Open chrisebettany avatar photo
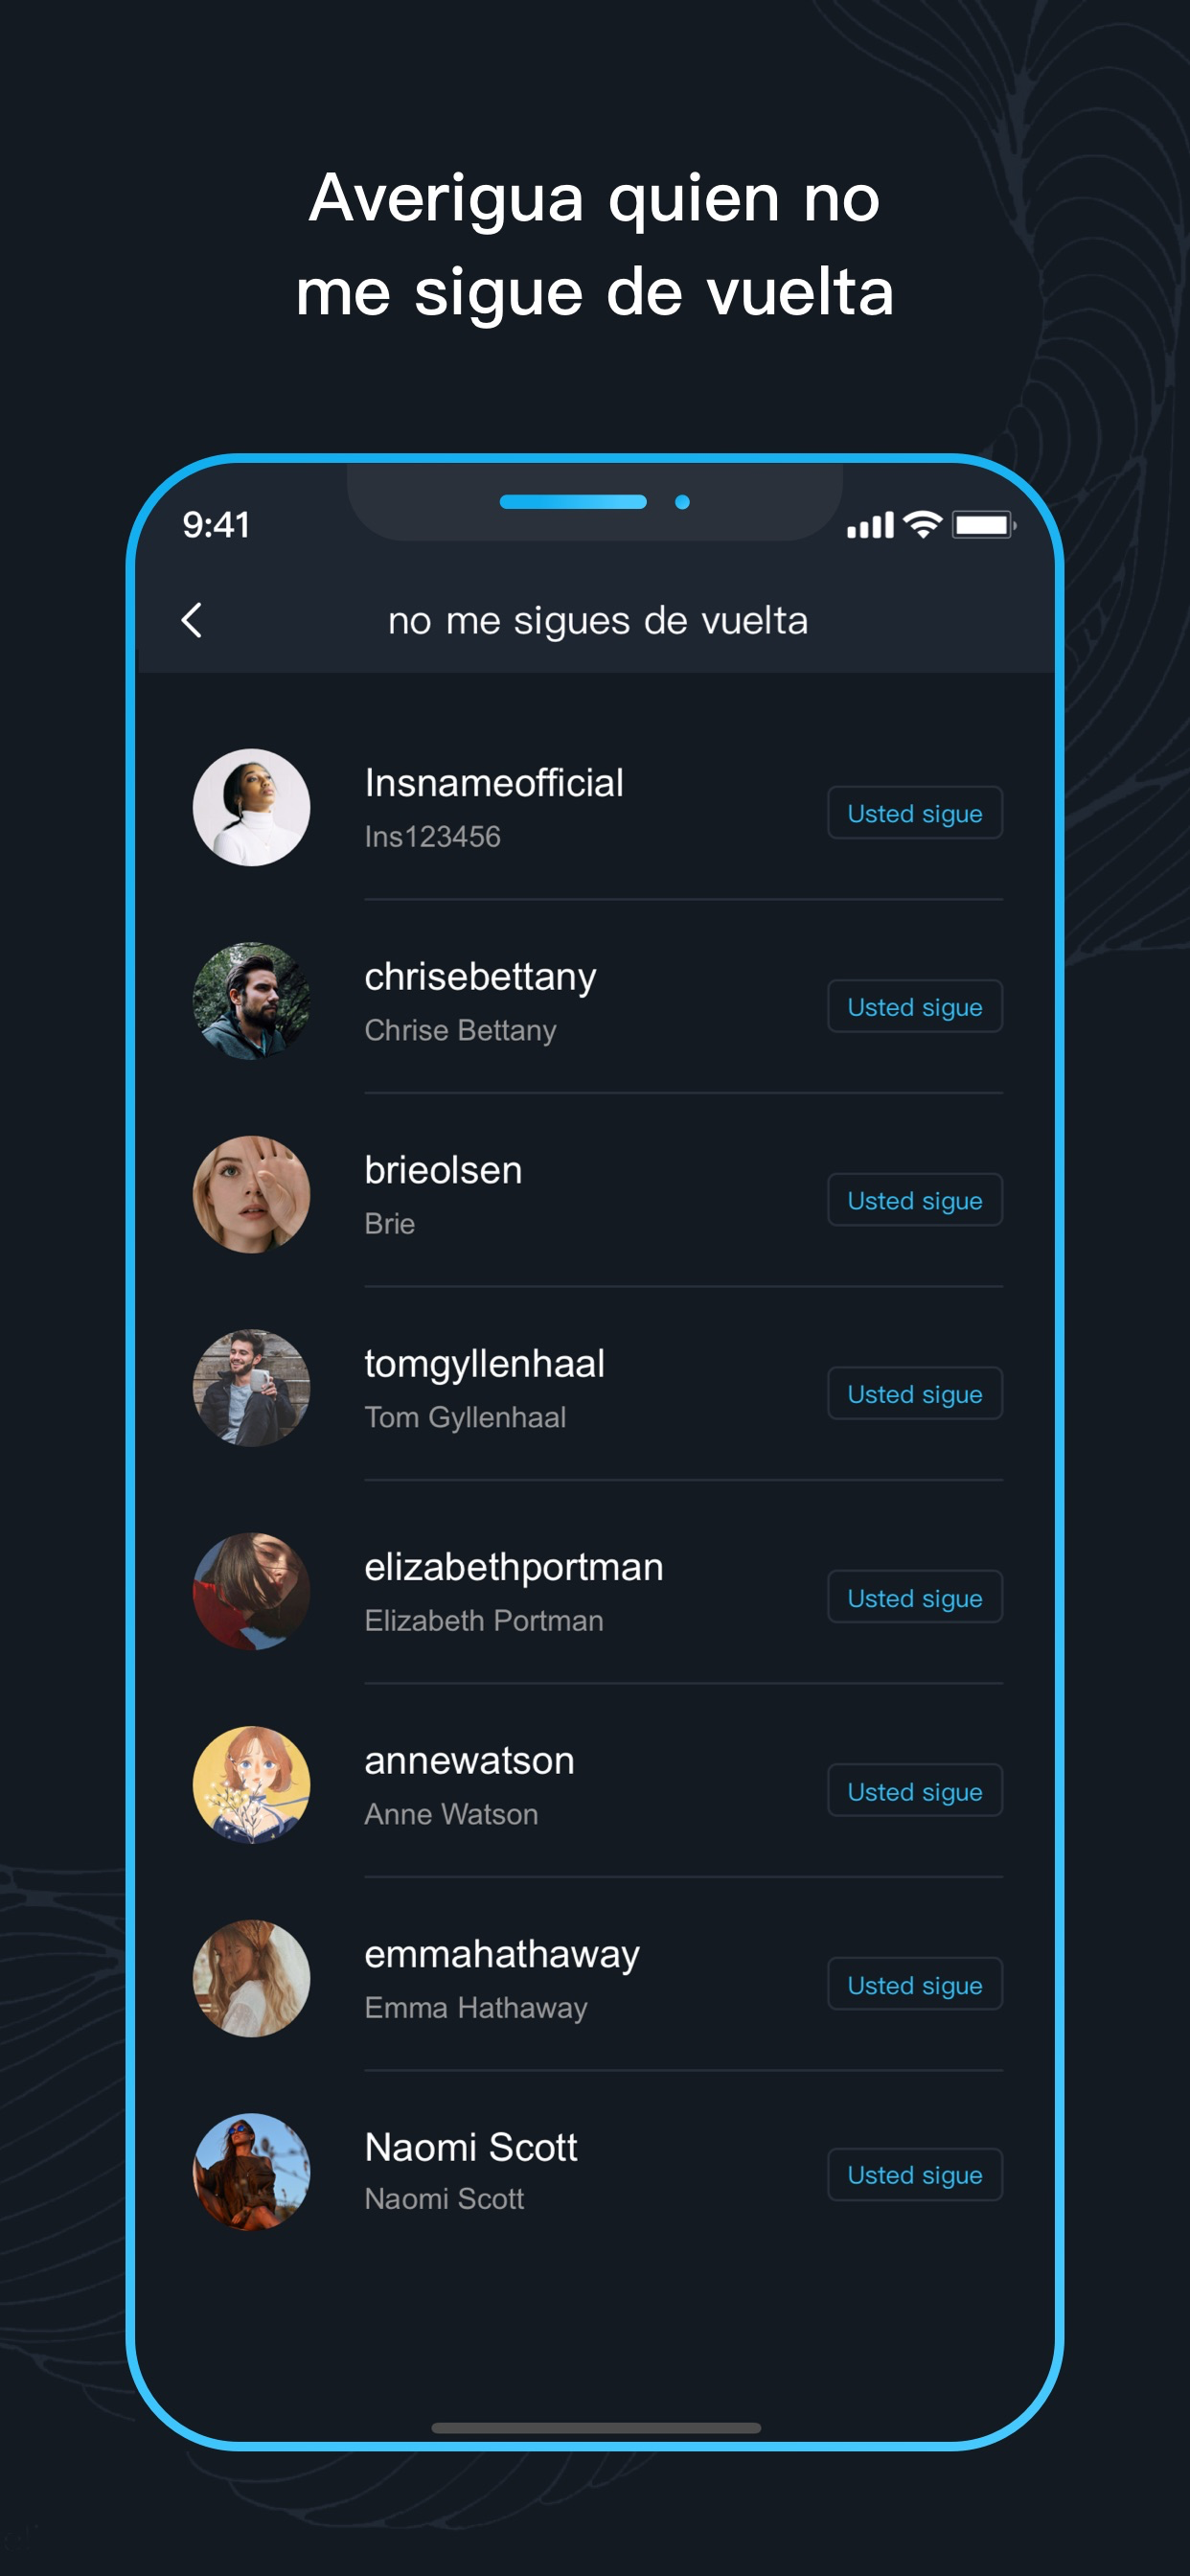 click(x=251, y=1001)
